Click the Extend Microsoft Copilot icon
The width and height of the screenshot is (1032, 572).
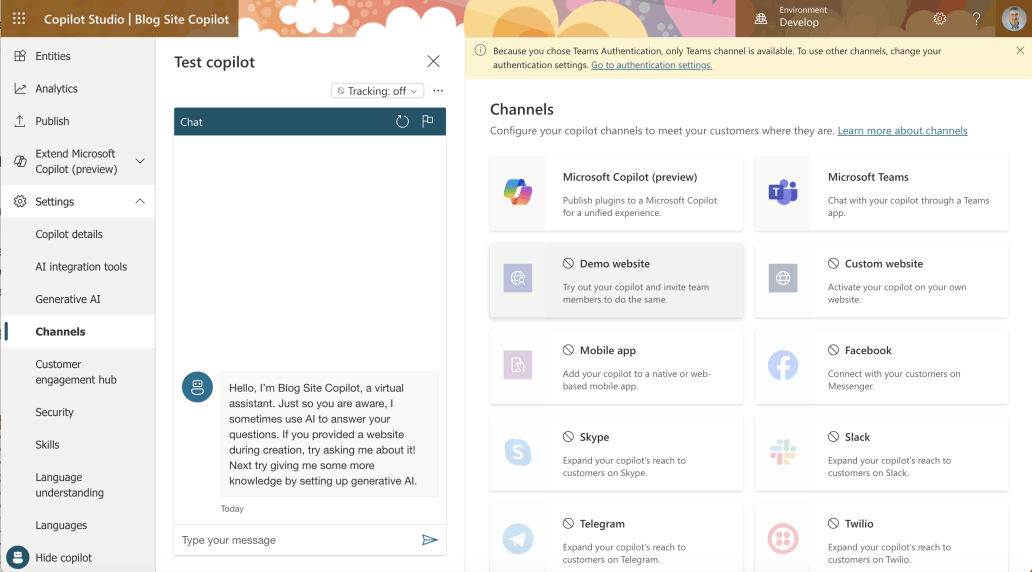coord(20,161)
